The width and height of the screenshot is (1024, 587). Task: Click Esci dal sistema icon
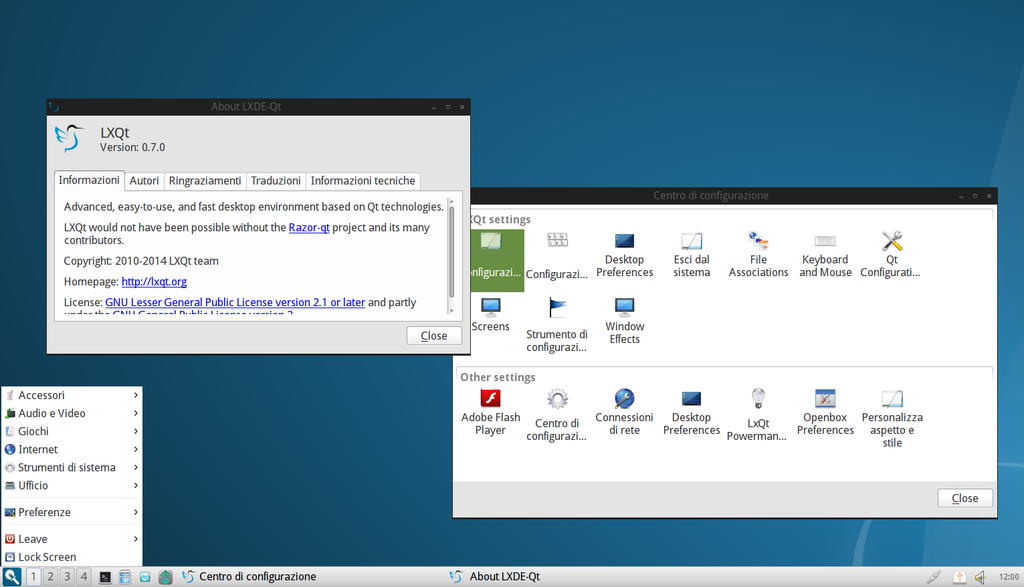691,242
